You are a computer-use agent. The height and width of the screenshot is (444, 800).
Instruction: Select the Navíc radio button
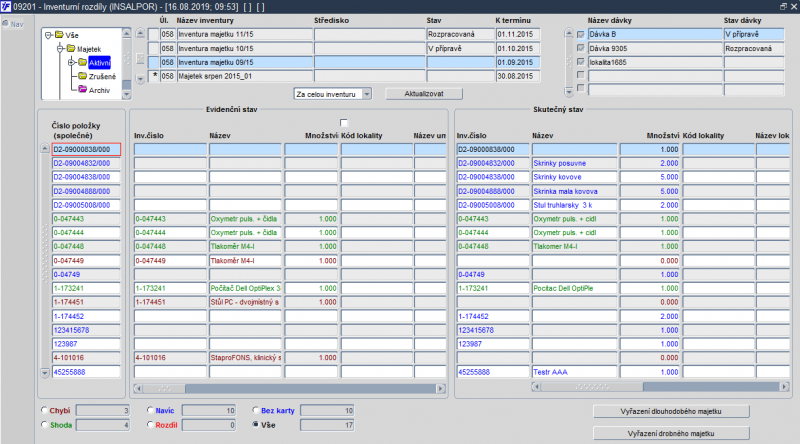(x=150, y=410)
